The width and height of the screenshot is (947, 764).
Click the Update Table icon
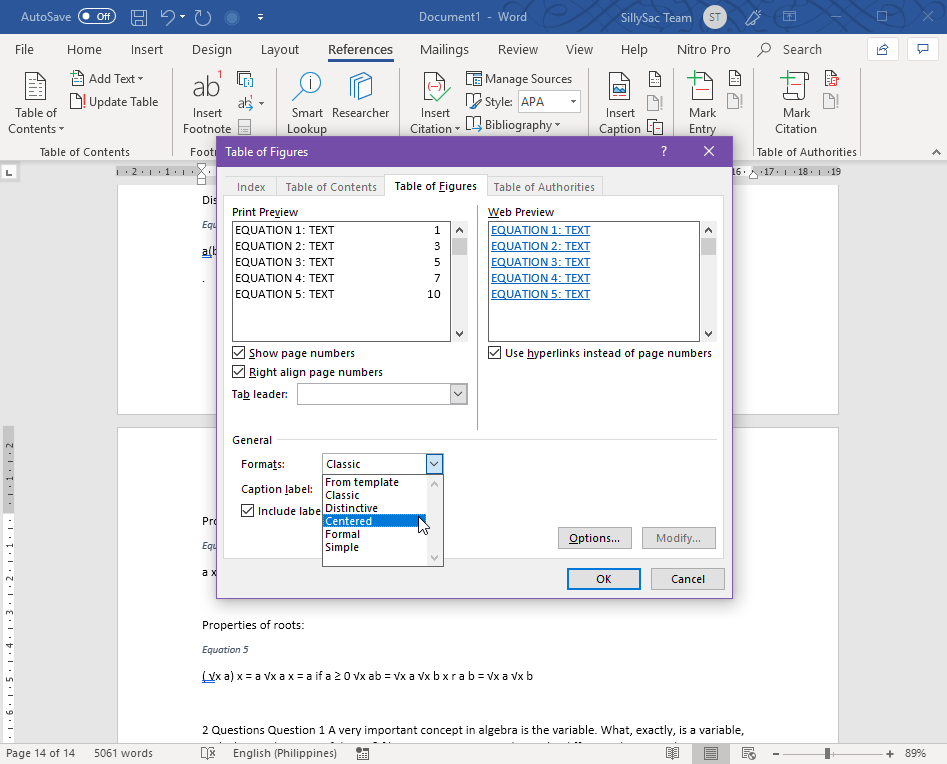pyautogui.click(x=77, y=101)
